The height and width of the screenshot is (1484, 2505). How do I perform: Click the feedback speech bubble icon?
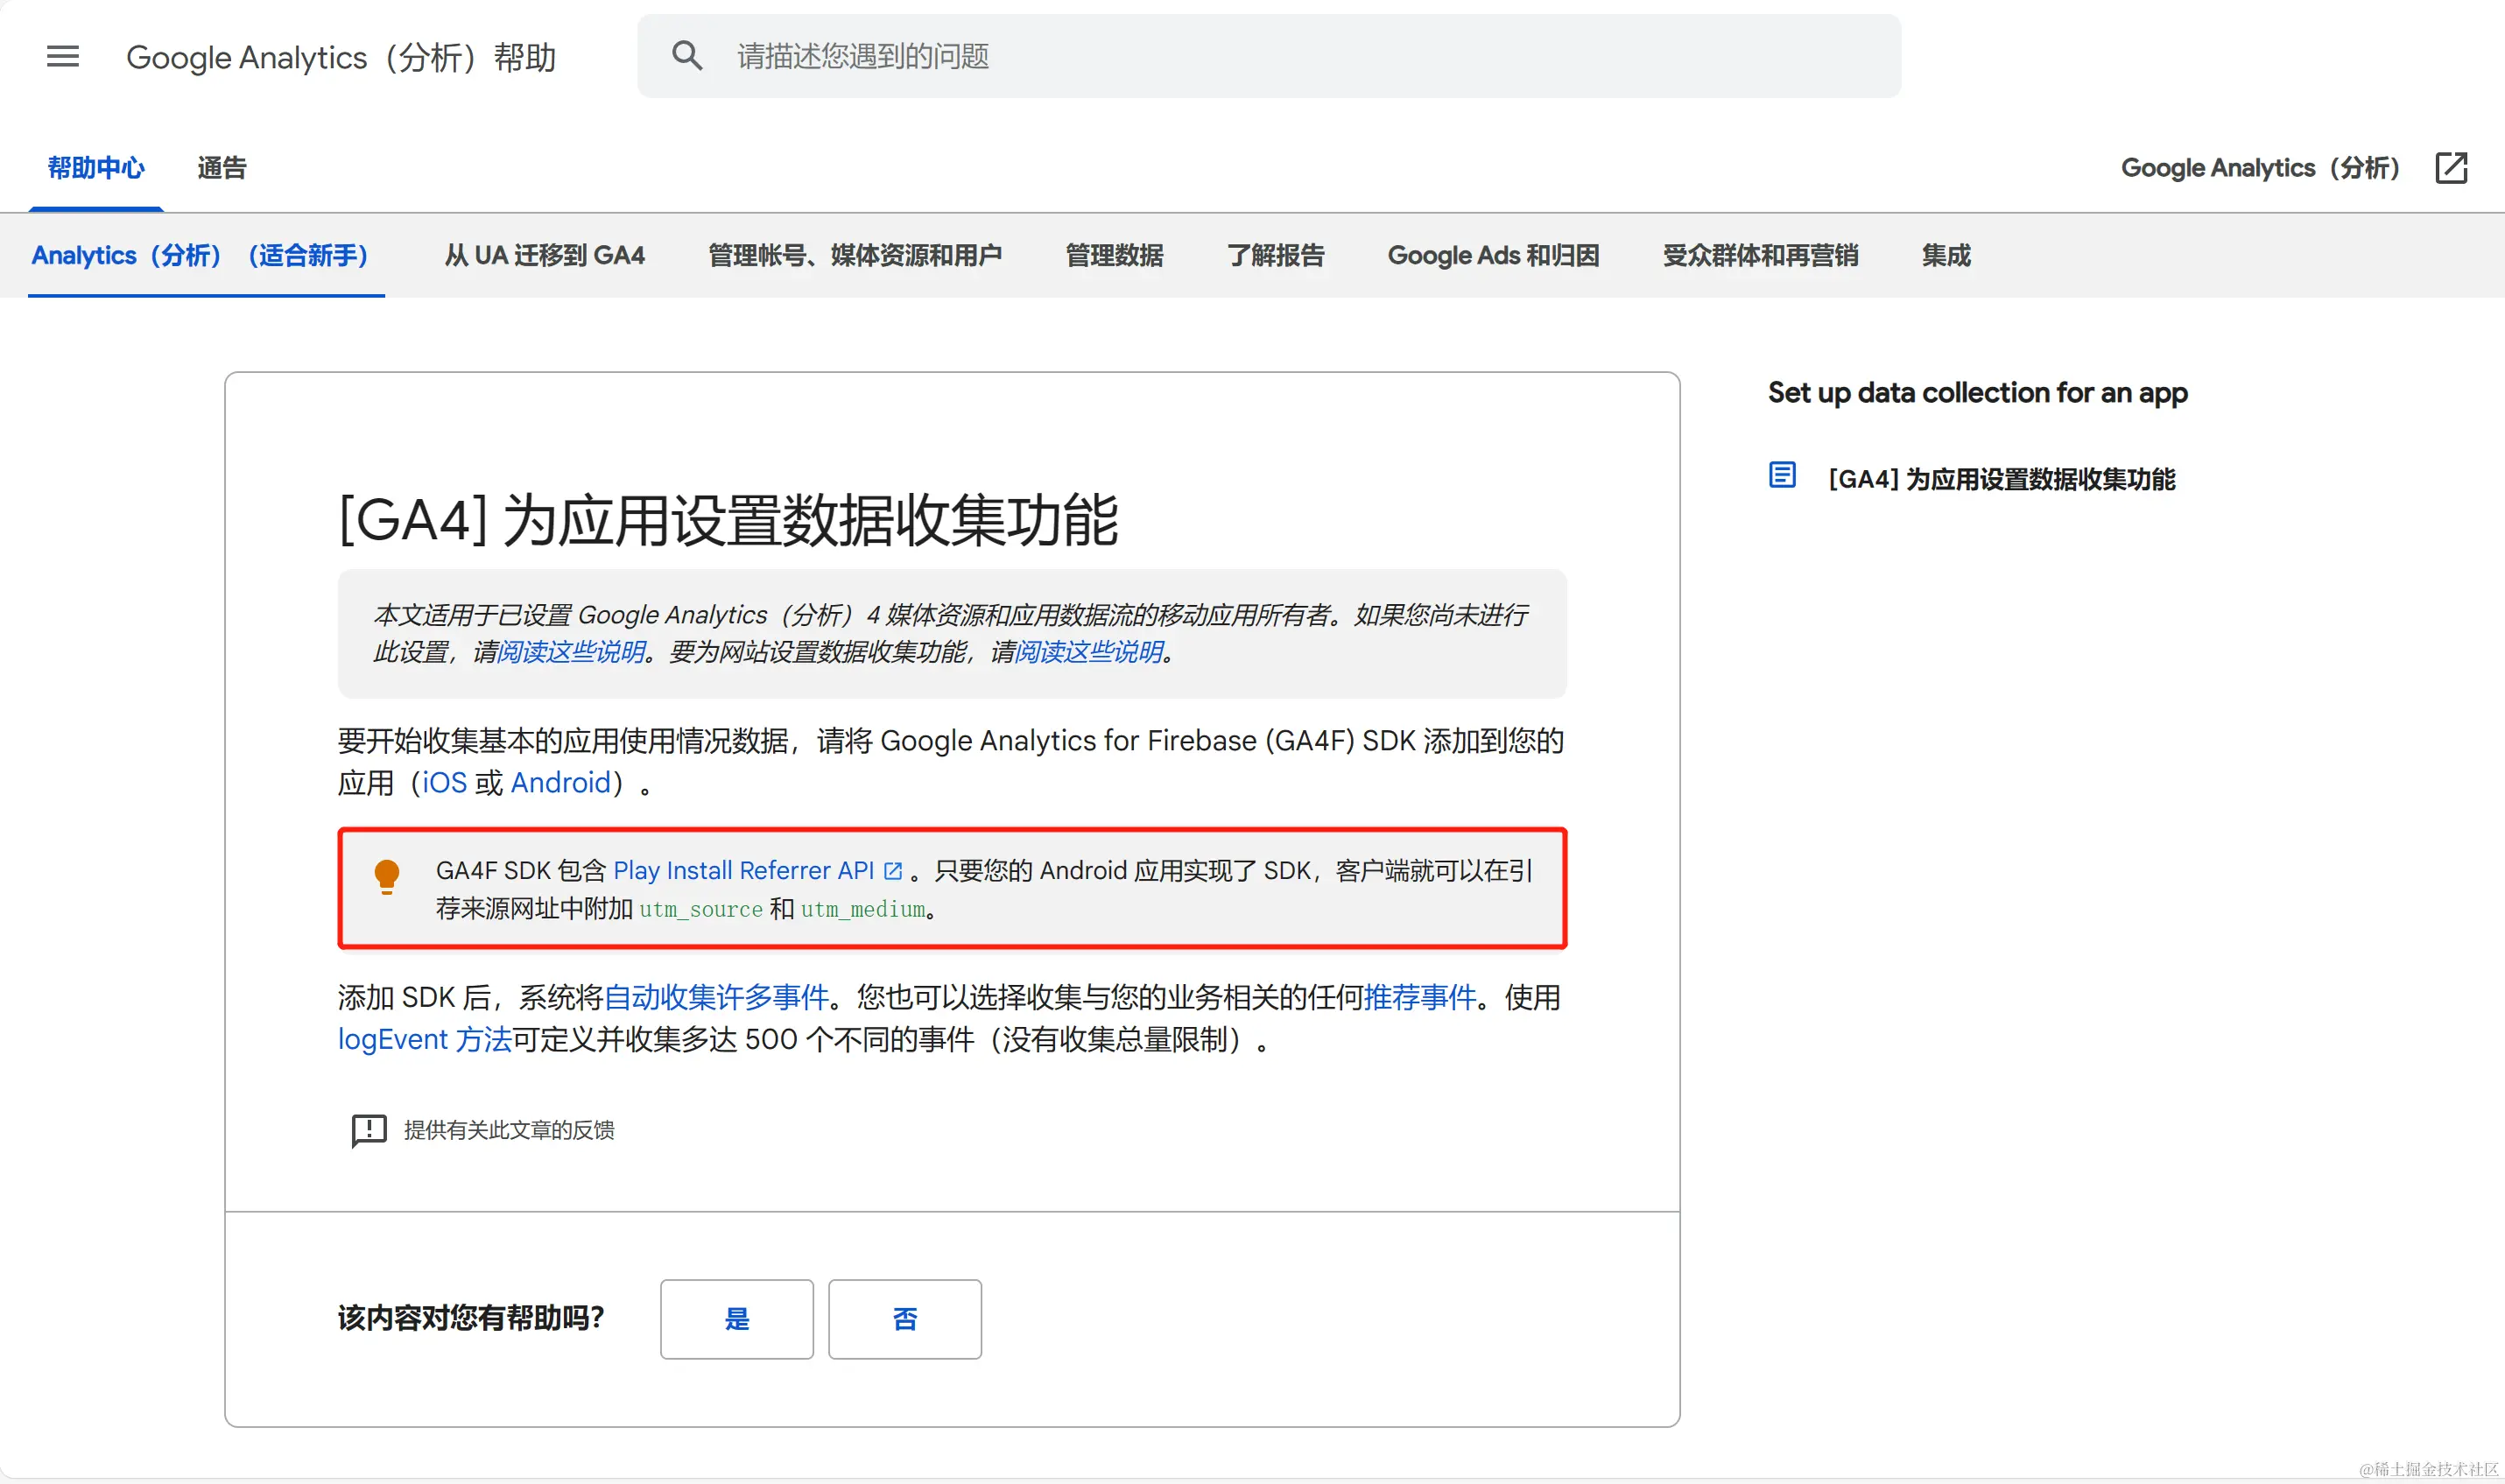(x=369, y=1130)
